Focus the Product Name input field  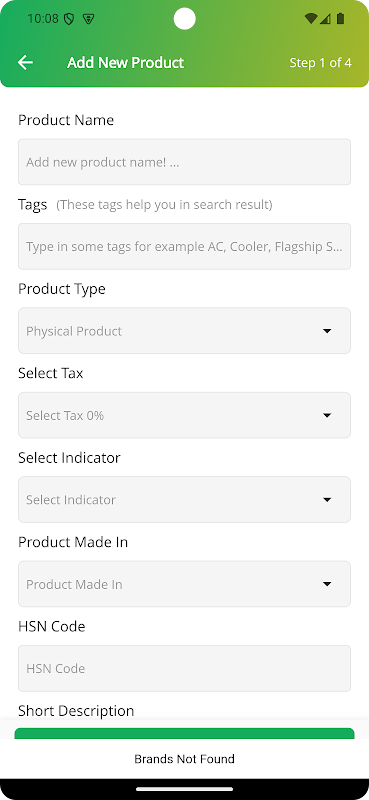tap(184, 162)
